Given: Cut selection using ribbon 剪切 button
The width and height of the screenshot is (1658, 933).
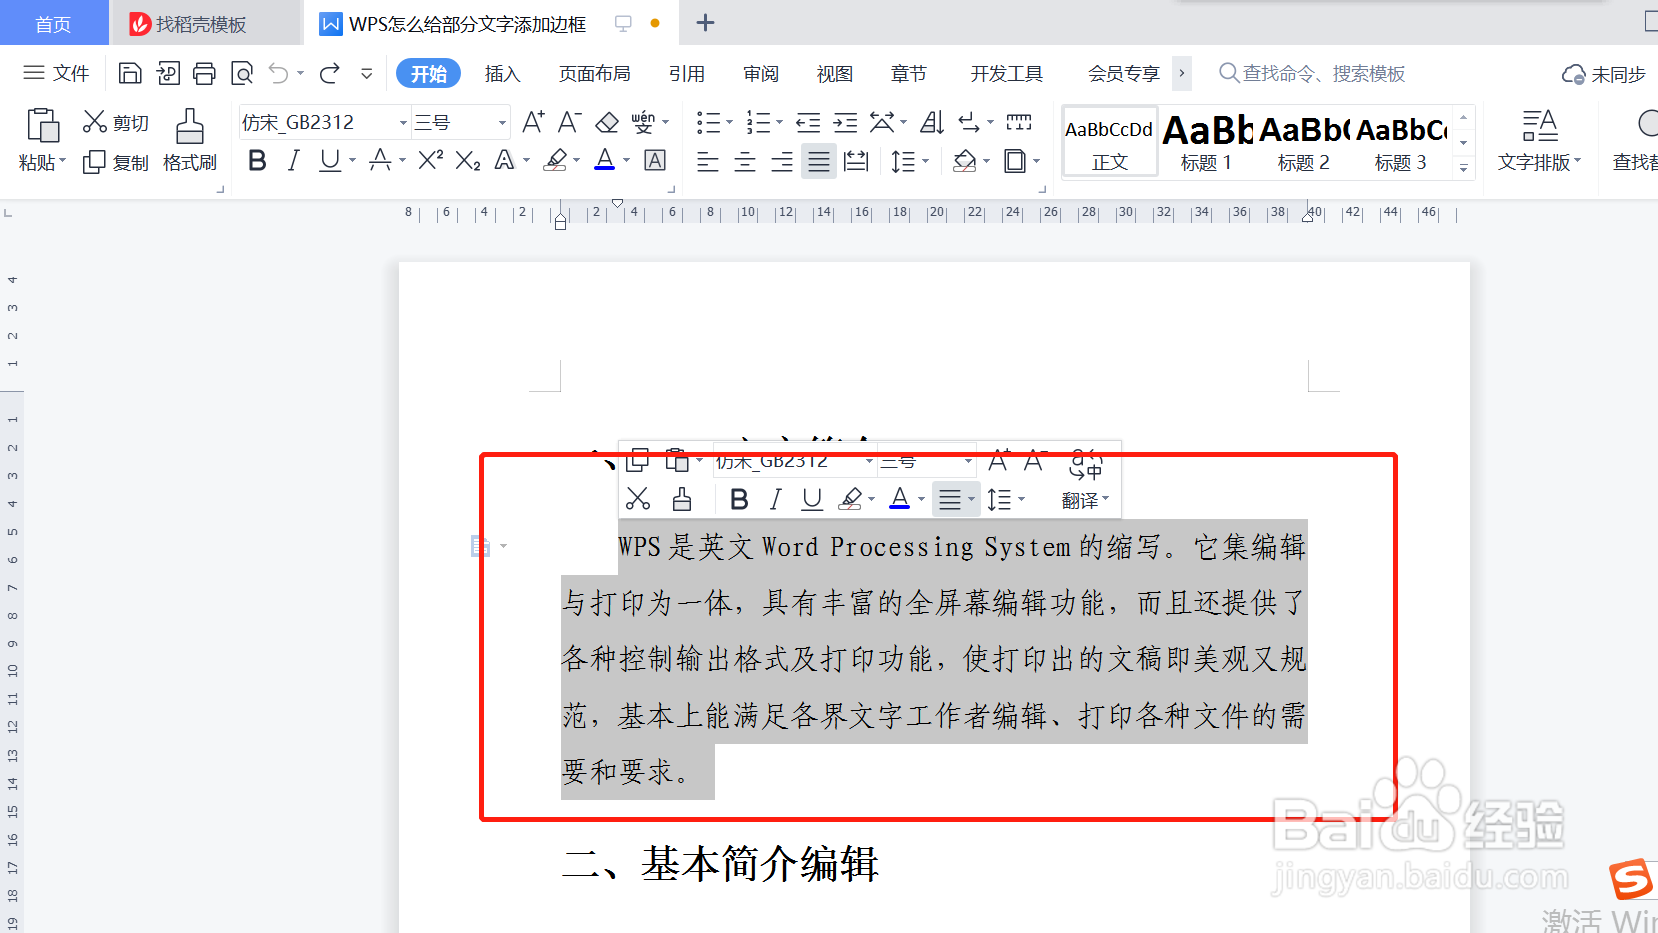Looking at the screenshot, I should coord(116,122).
